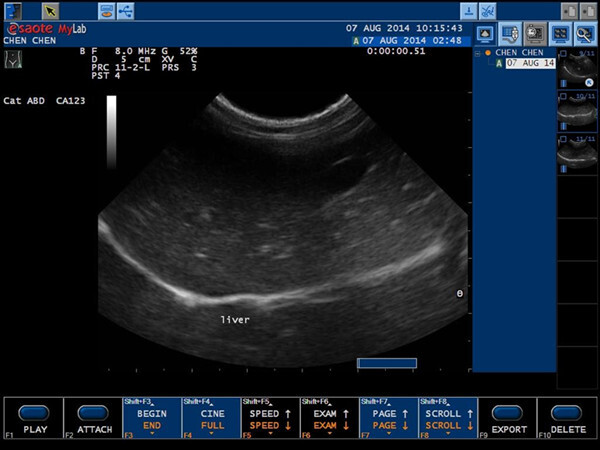
Task: Toggle the BEGIN END soft key
Action: click(151, 419)
